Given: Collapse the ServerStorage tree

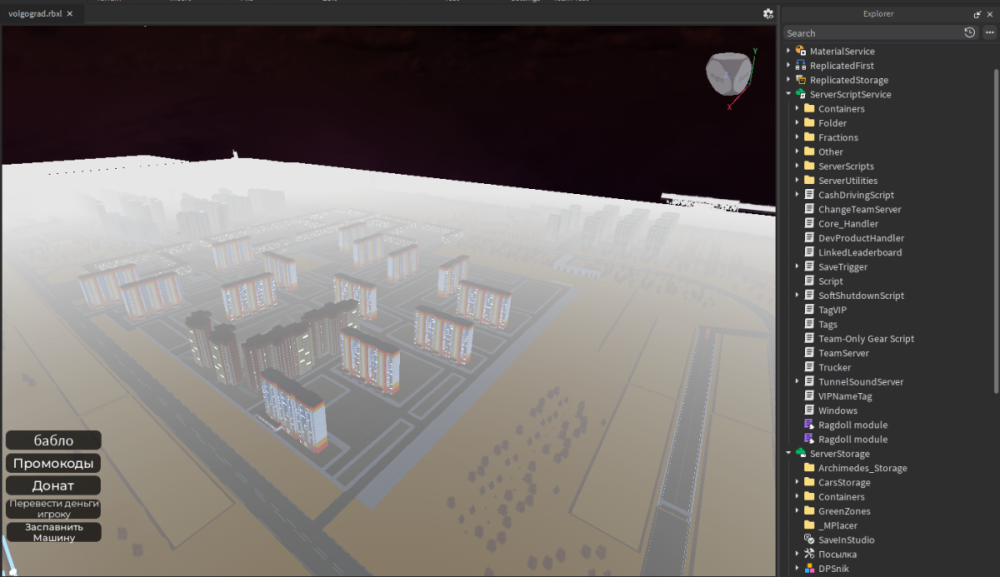Looking at the screenshot, I should click(789, 453).
